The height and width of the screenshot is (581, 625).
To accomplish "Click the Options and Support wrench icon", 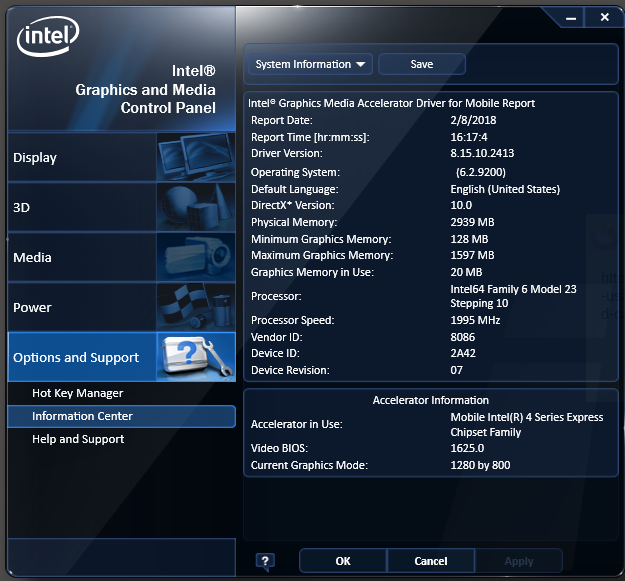I will (x=196, y=357).
